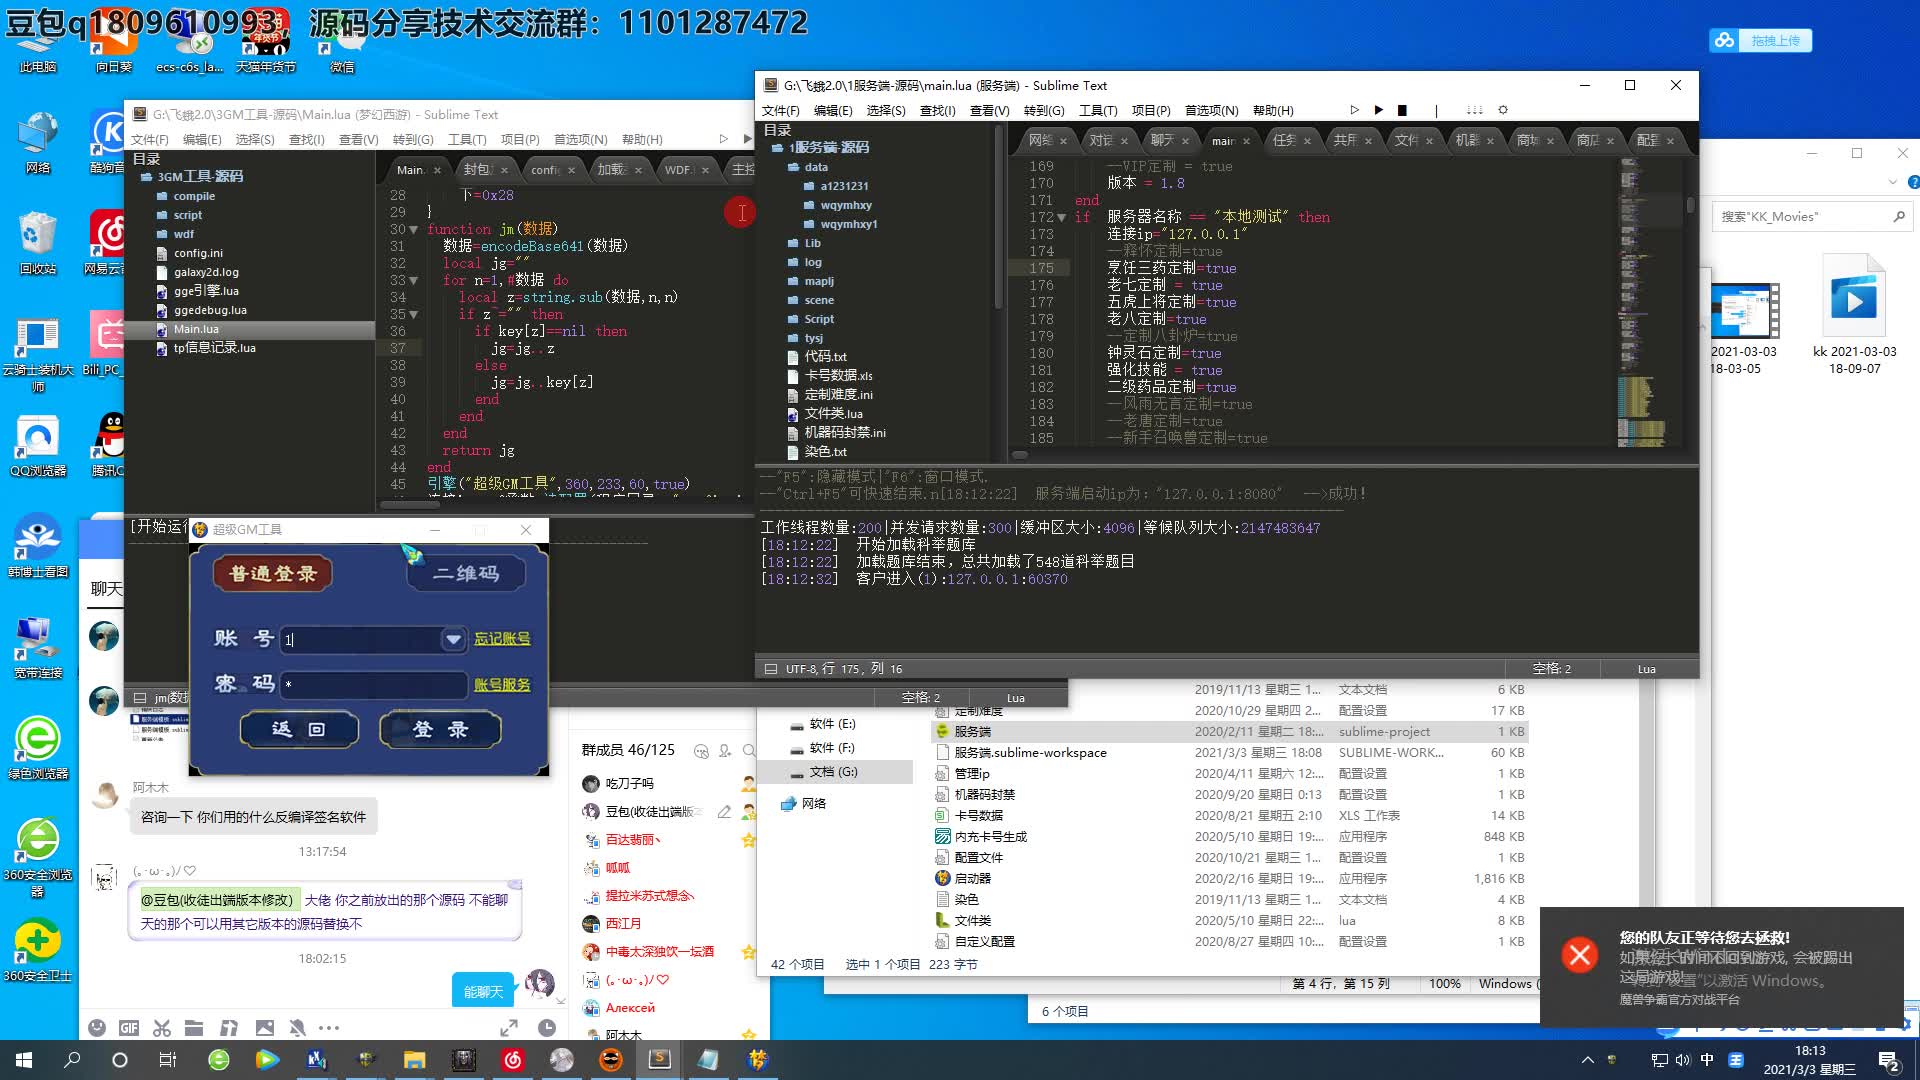Click the gear icon in server Sublime toolbar

tap(1502, 110)
